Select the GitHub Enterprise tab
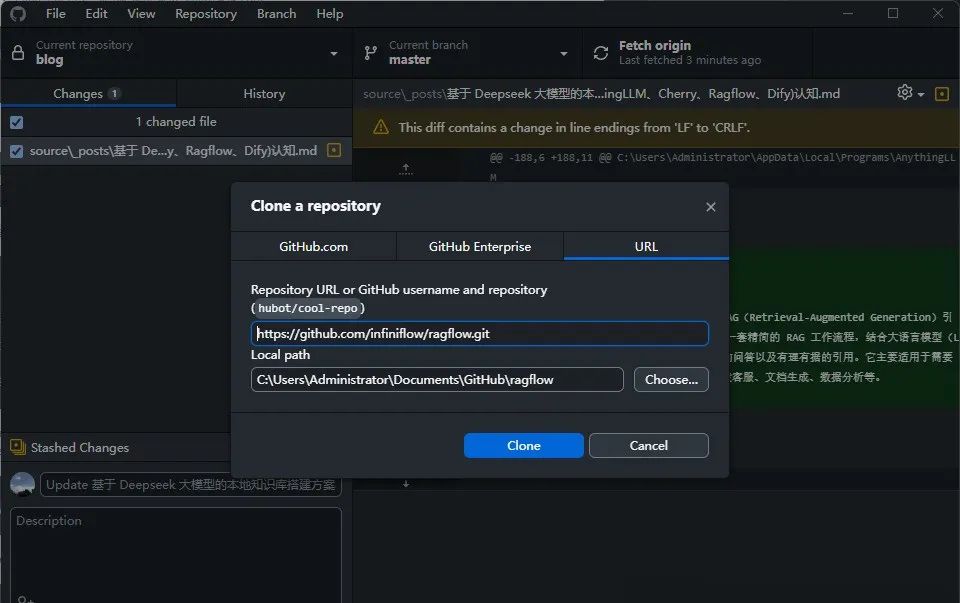This screenshot has width=960, height=603. 480,246
